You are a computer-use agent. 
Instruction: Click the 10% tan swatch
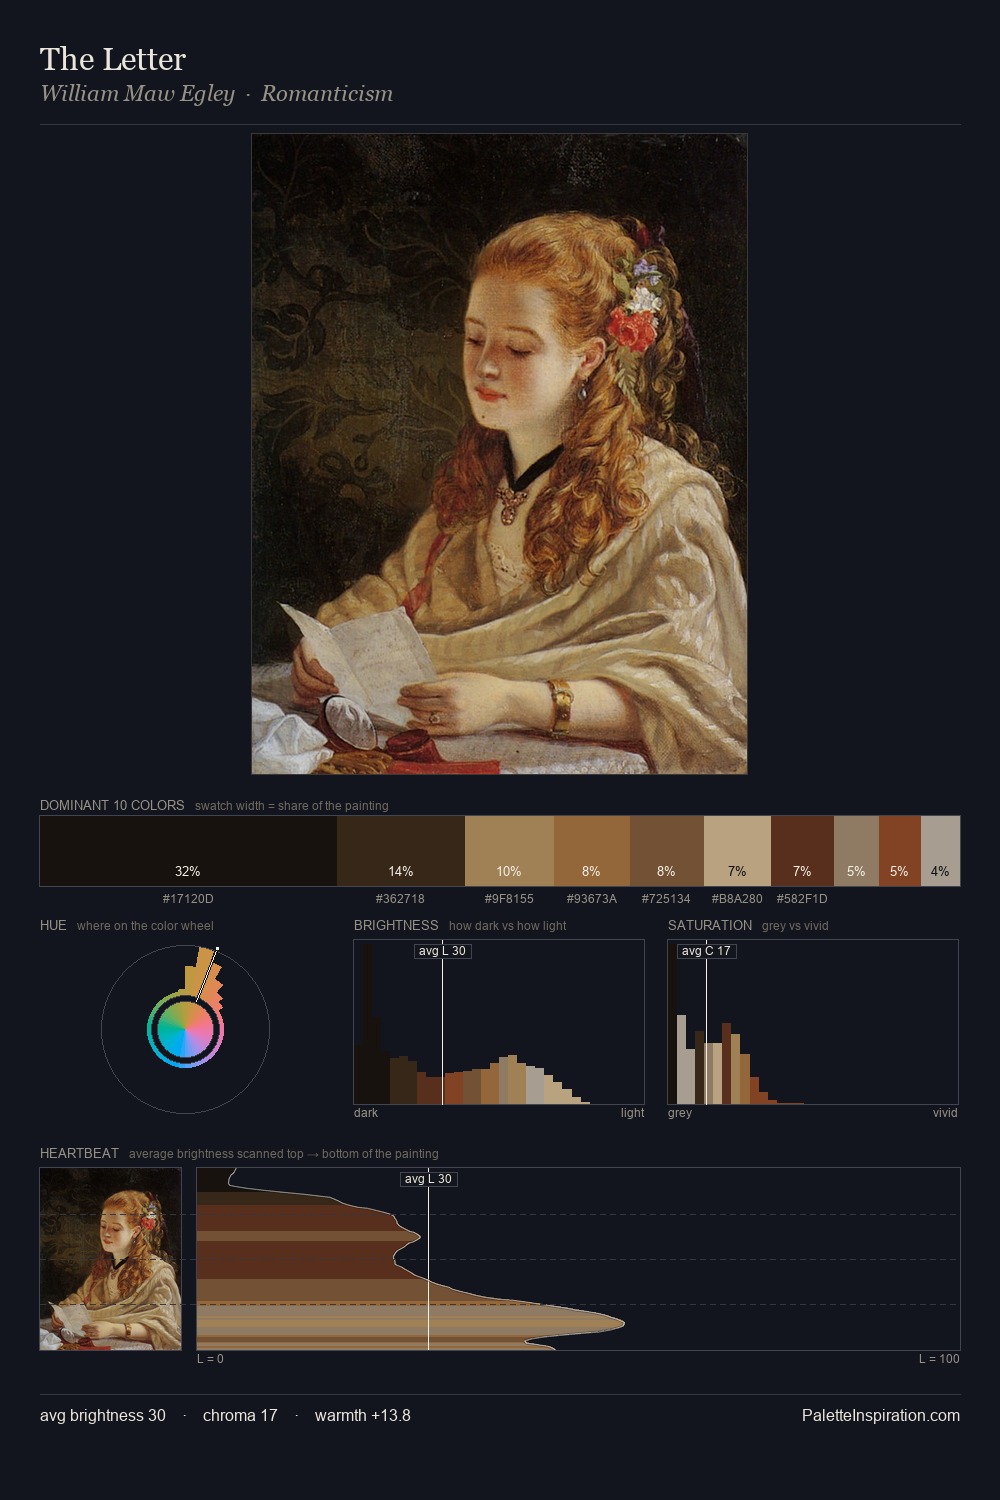pos(509,851)
